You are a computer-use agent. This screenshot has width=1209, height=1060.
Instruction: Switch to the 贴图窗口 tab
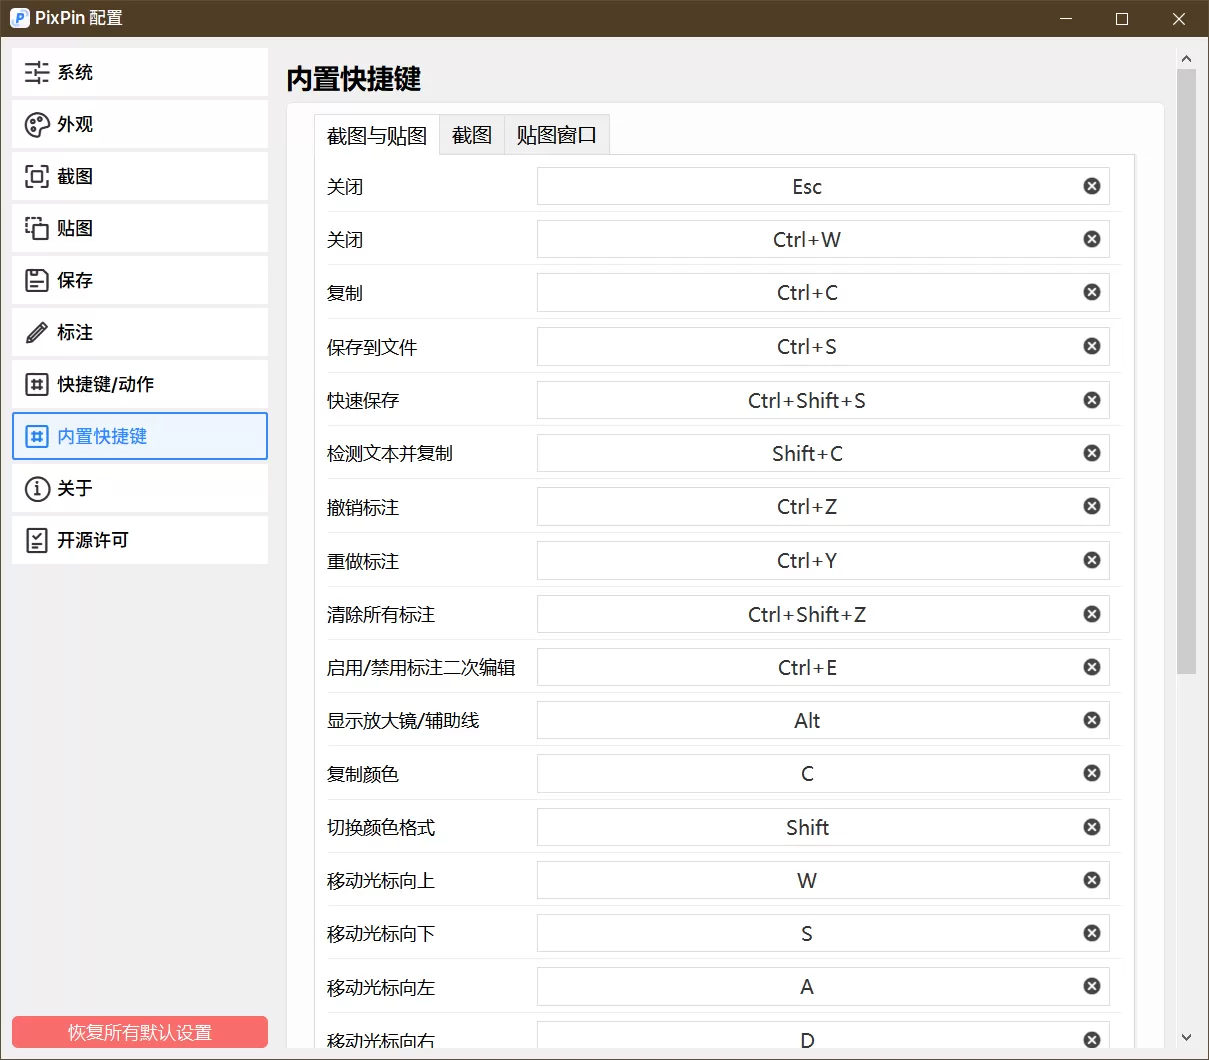click(556, 134)
